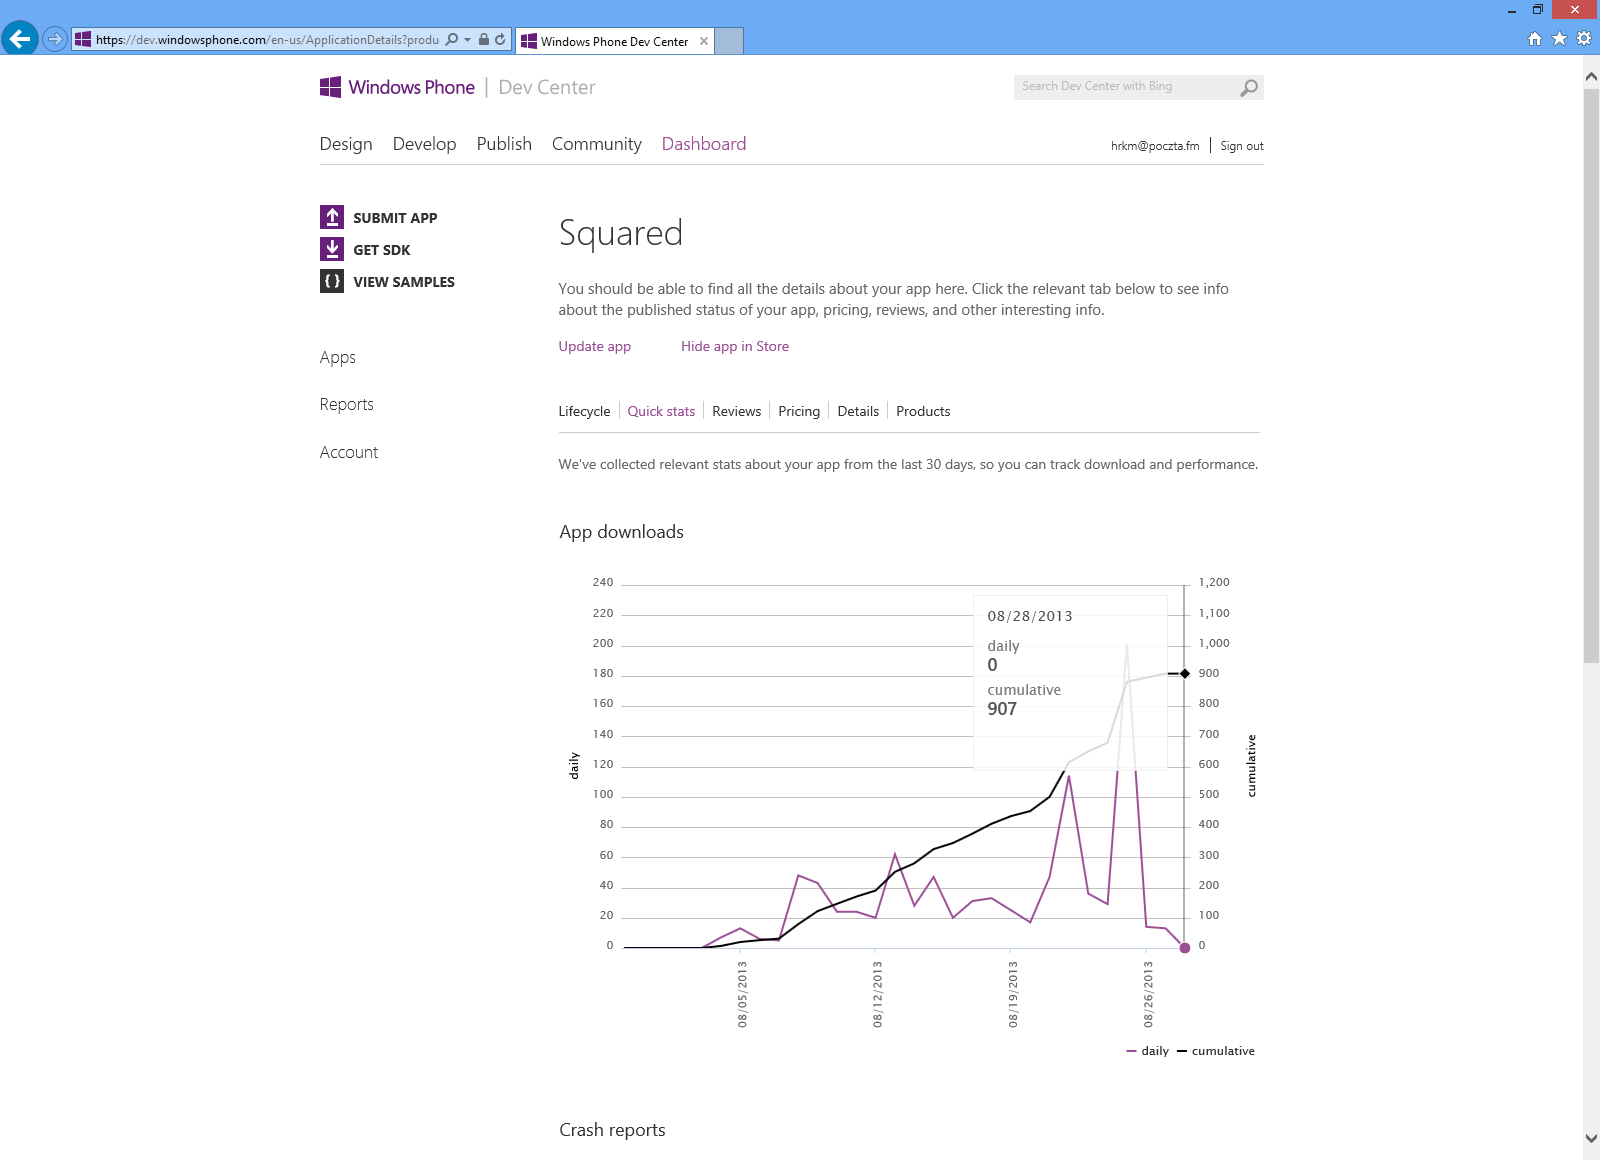
Task: Open the Community menu
Action: pos(597,144)
